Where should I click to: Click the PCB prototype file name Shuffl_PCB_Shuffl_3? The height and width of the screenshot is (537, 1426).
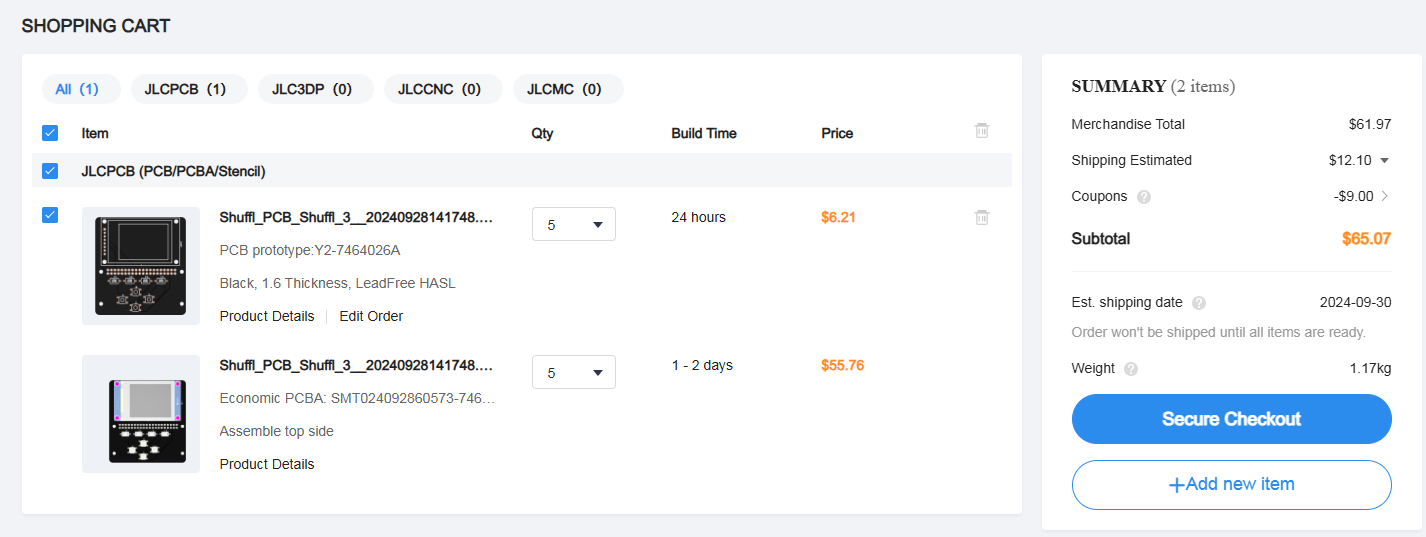pyautogui.click(x=357, y=217)
